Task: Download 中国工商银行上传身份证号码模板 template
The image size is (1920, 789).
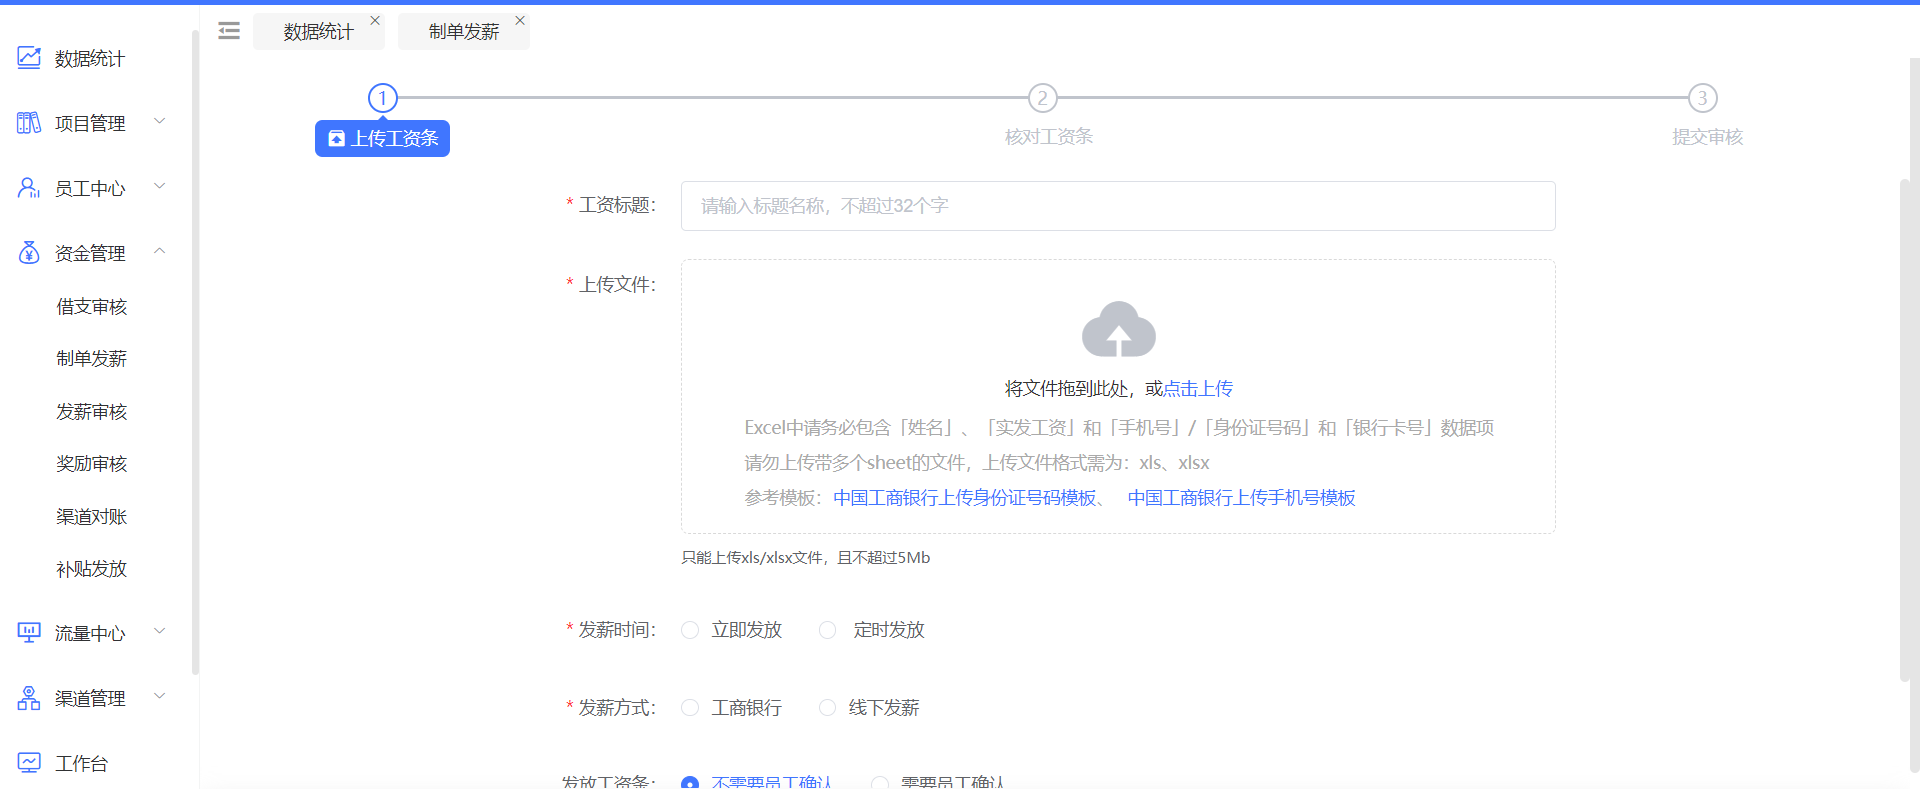Action: coord(965,498)
